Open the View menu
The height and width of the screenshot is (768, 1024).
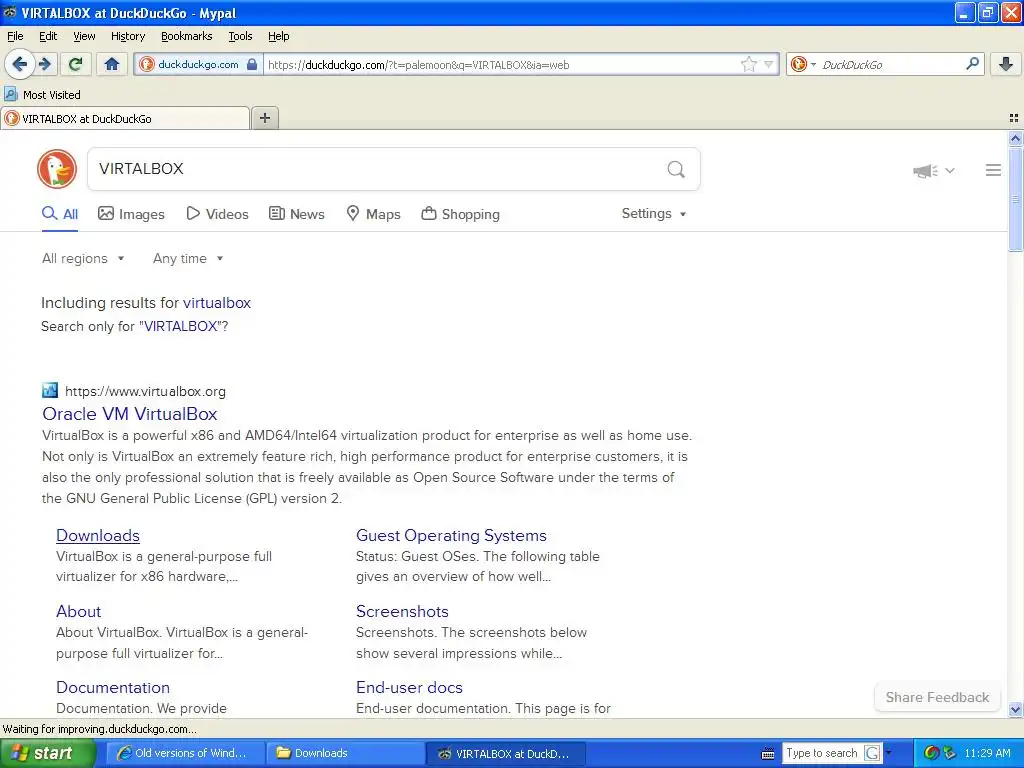(84, 36)
